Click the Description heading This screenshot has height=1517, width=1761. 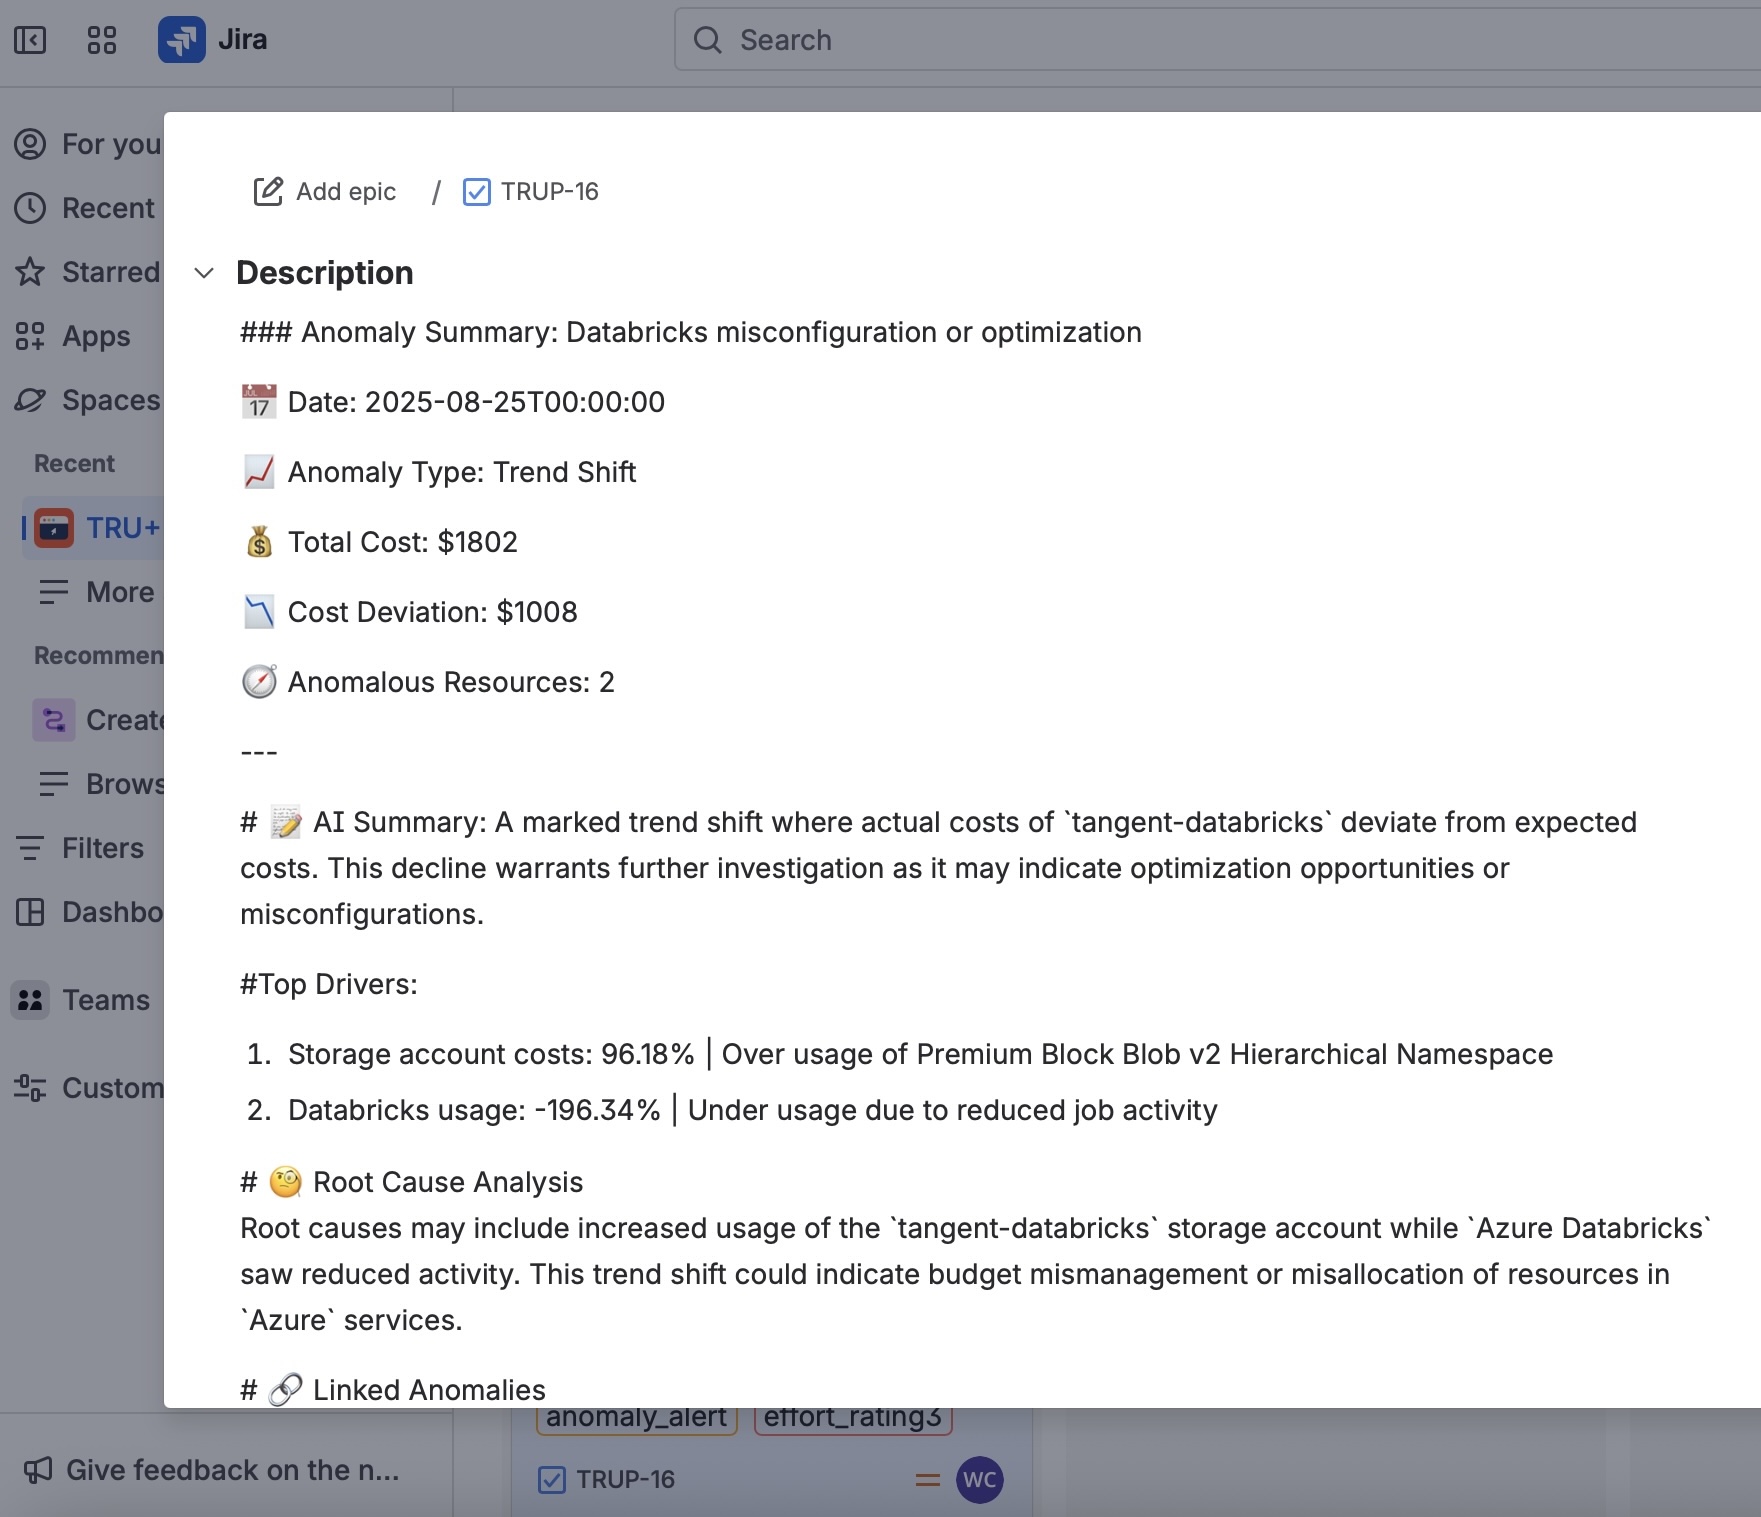(325, 273)
